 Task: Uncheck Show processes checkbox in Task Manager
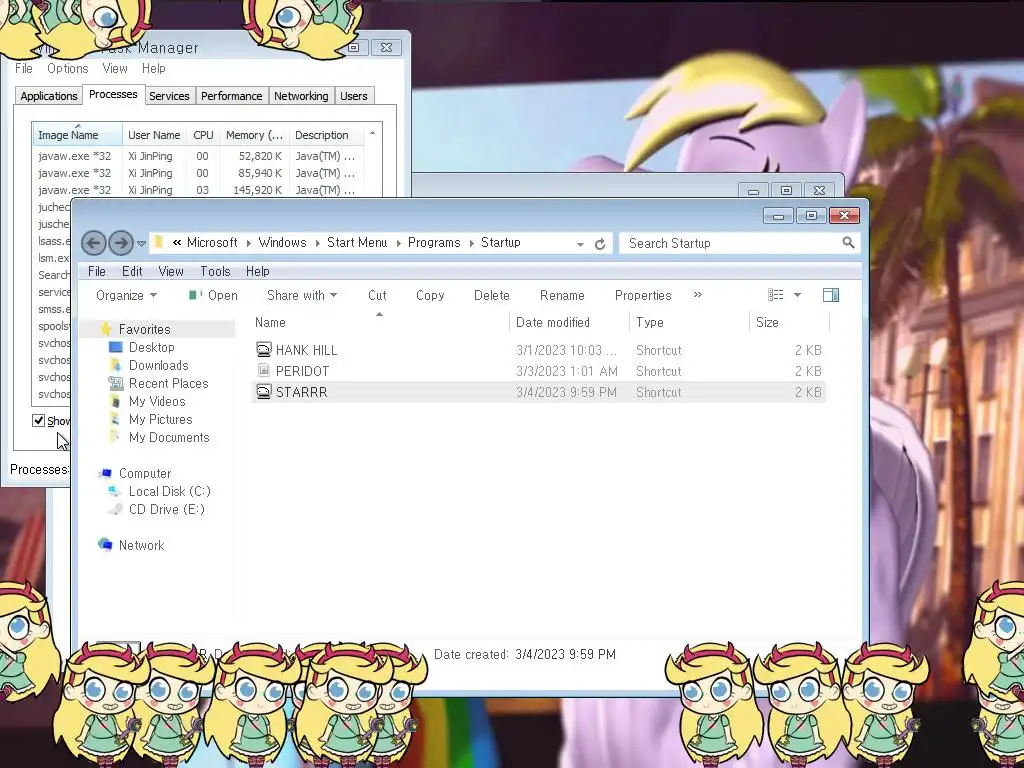[39, 421]
